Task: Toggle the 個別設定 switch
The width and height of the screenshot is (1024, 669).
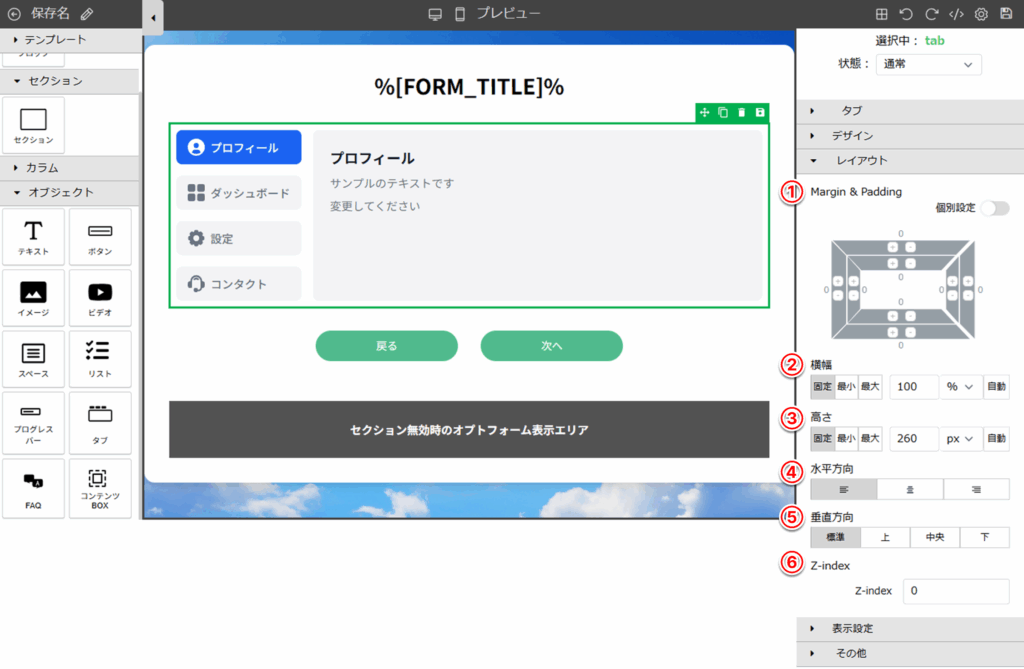Action: pos(994,208)
